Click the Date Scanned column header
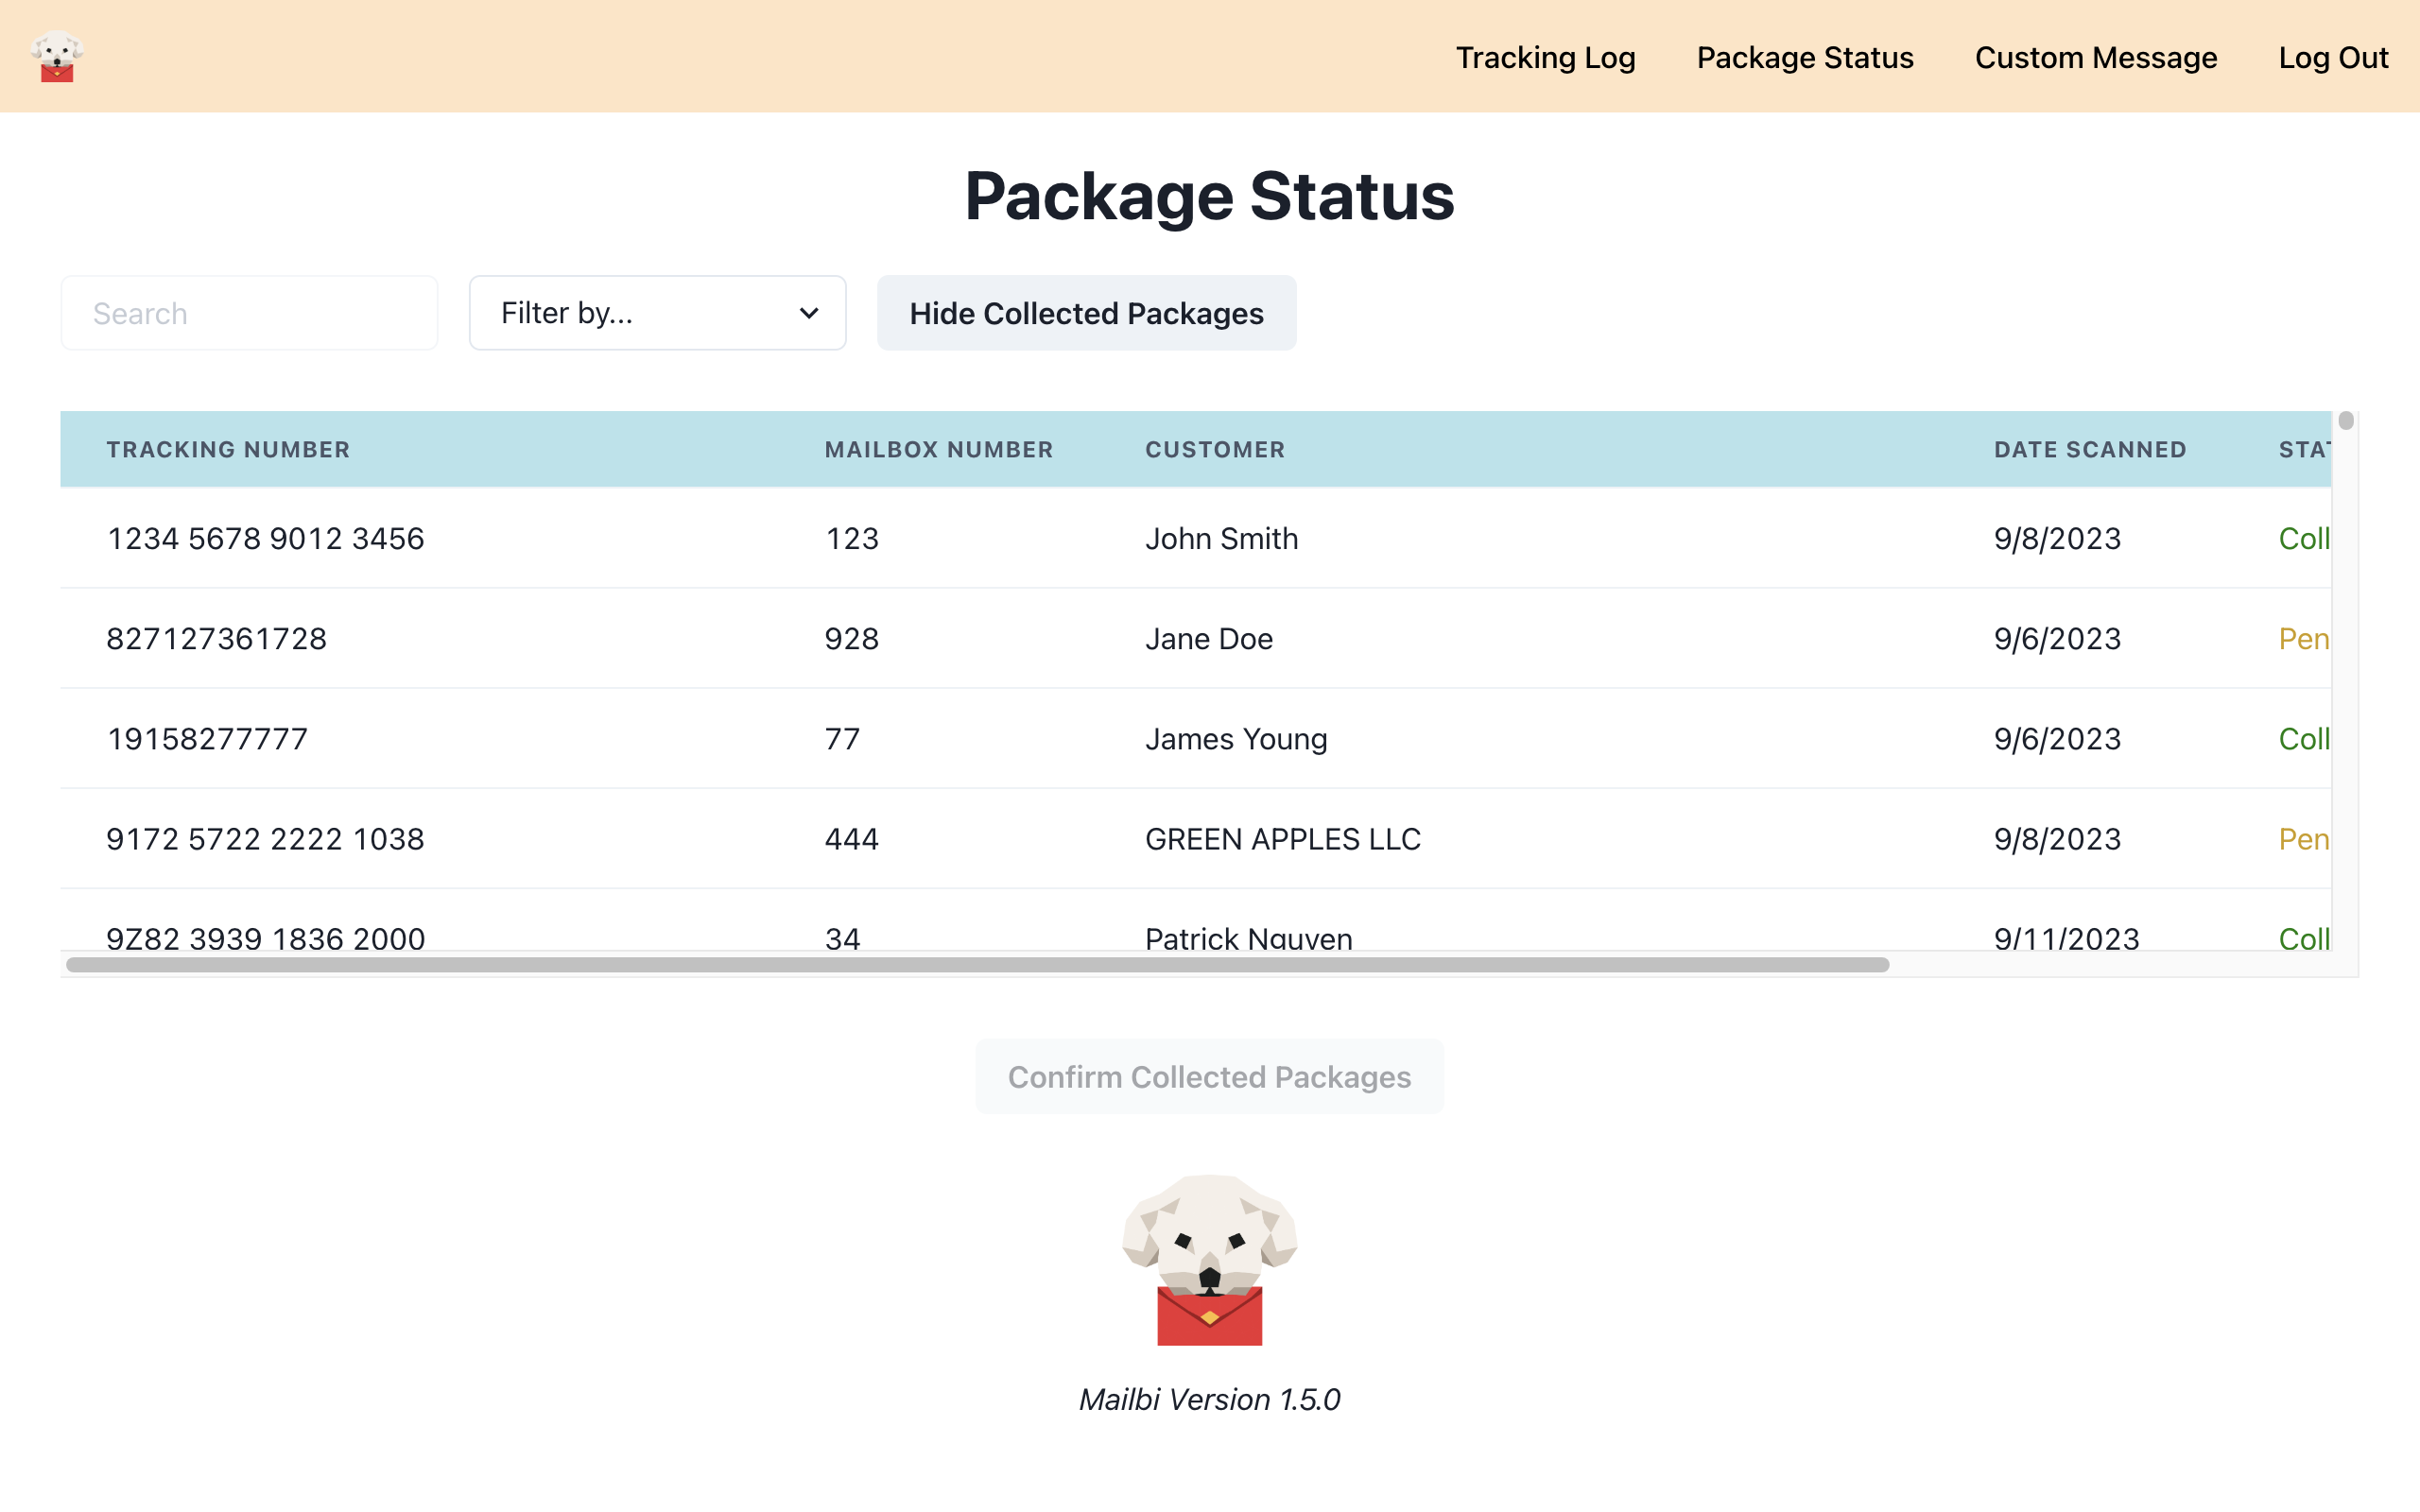Viewport: 2420px width, 1512px height. (x=2090, y=449)
